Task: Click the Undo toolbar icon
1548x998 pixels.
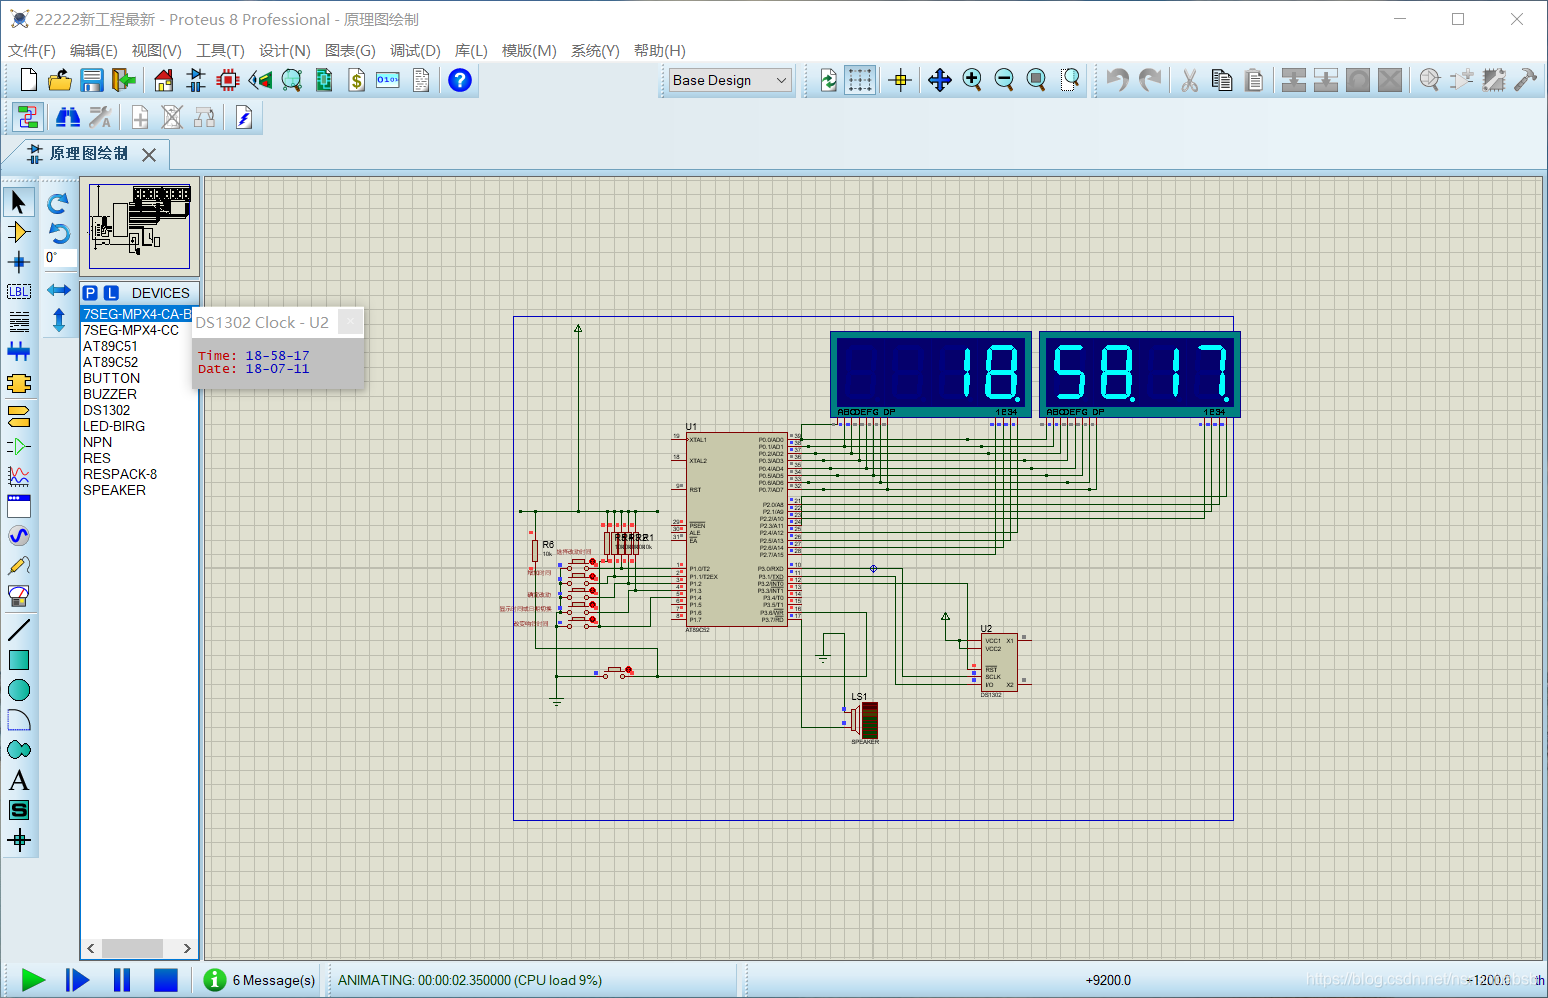Action: click(x=1117, y=80)
